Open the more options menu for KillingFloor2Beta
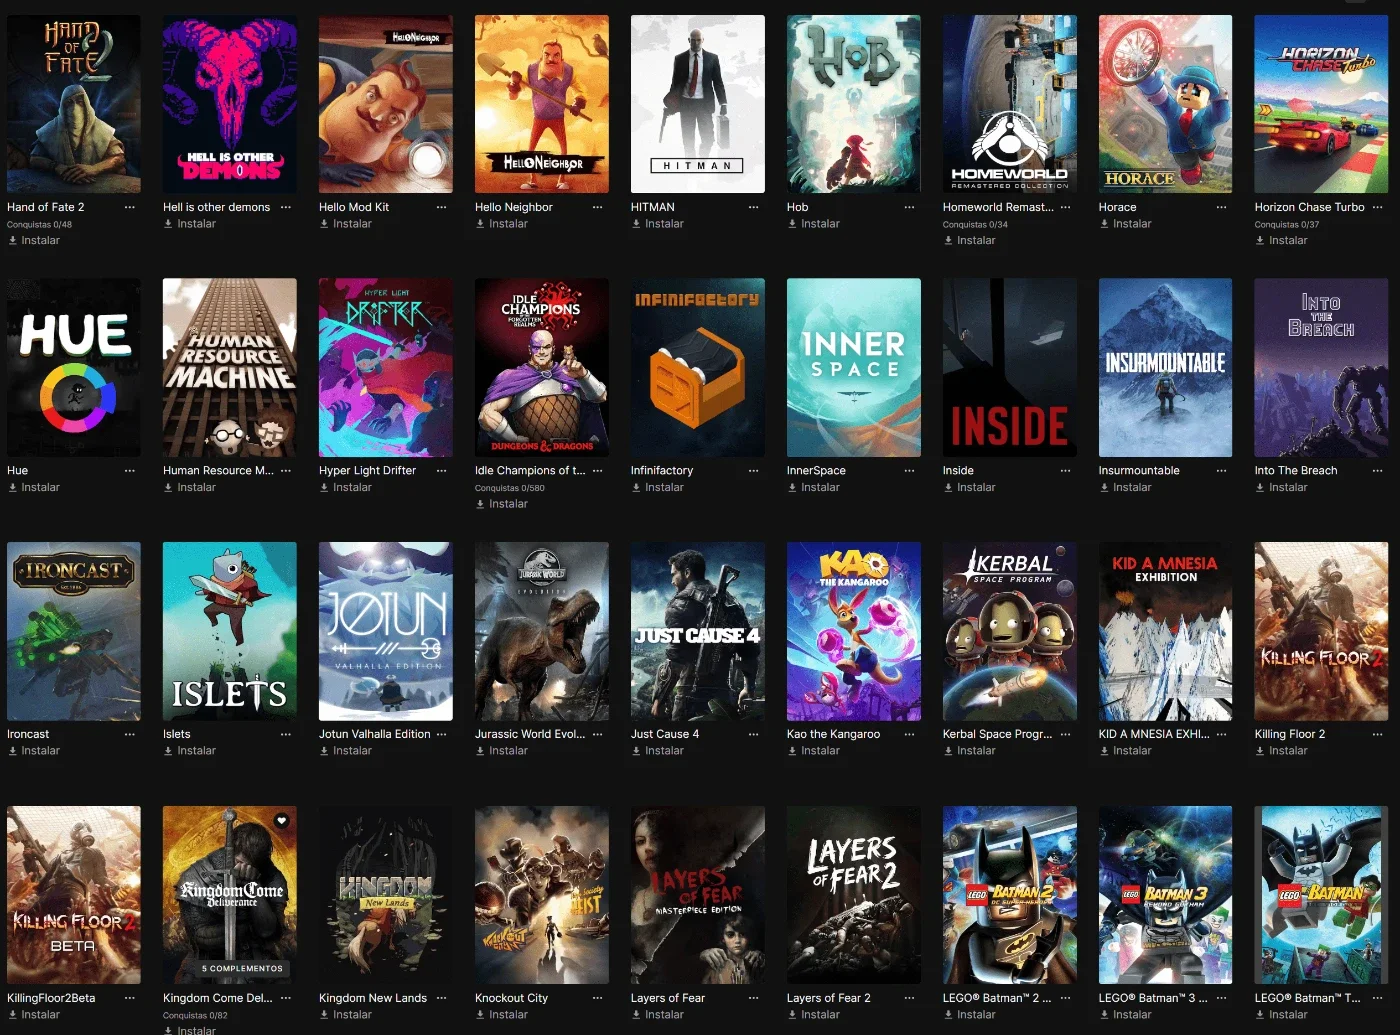 [130, 998]
